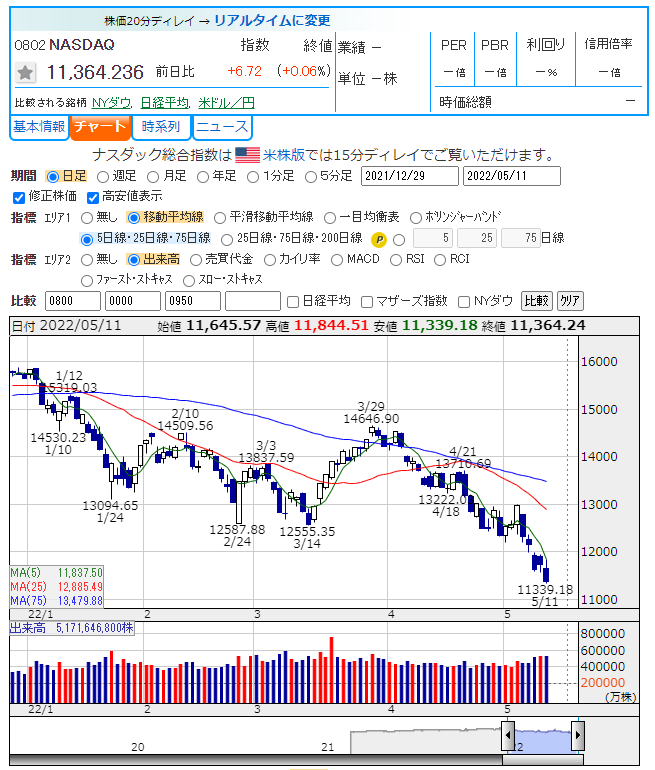655x770 pixels.
Task: Select the 週足 weekly period radio button
Action: 105,176
